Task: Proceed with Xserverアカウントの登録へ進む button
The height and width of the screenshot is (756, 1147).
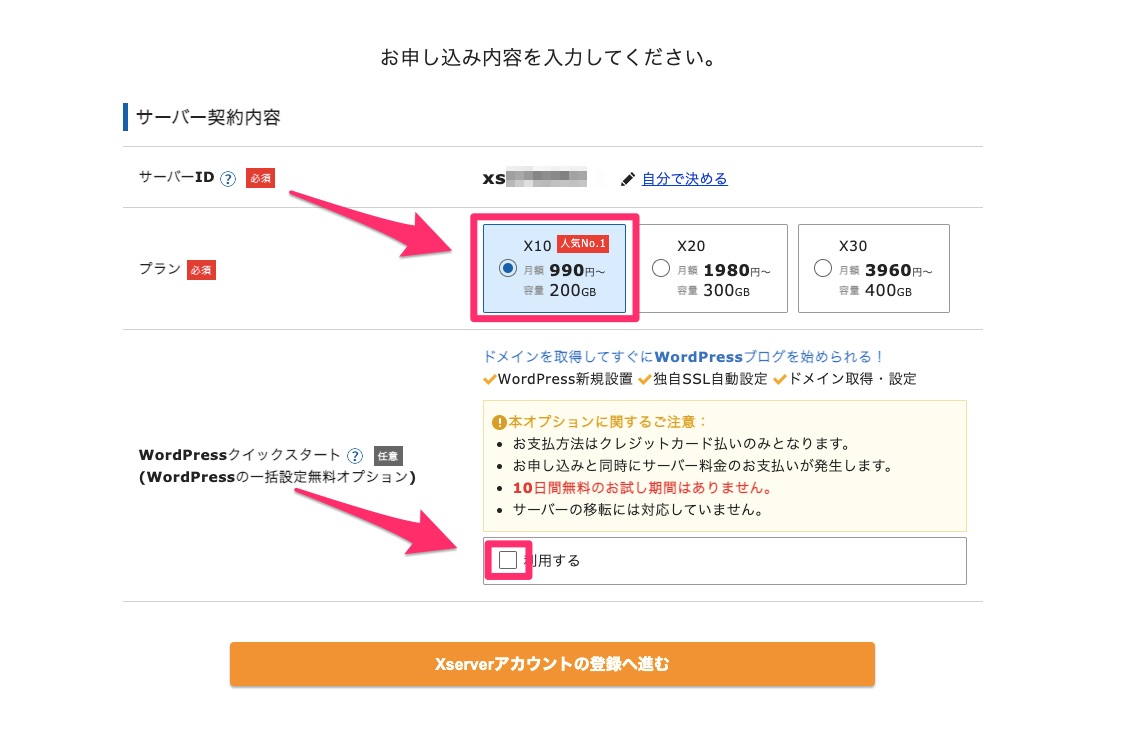Action: (x=552, y=665)
